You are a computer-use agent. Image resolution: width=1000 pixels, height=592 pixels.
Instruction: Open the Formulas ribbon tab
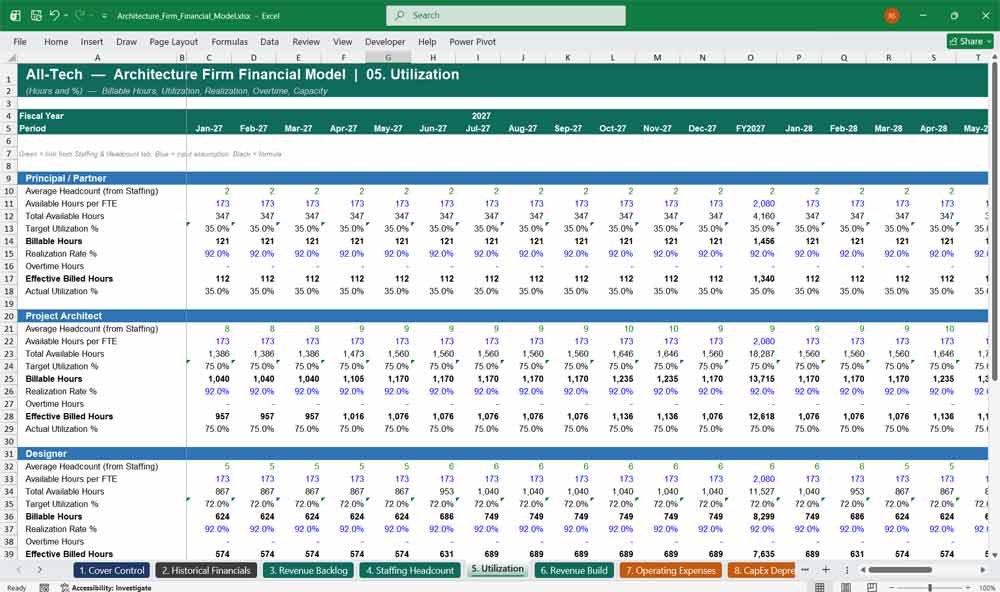pyautogui.click(x=230, y=41)
